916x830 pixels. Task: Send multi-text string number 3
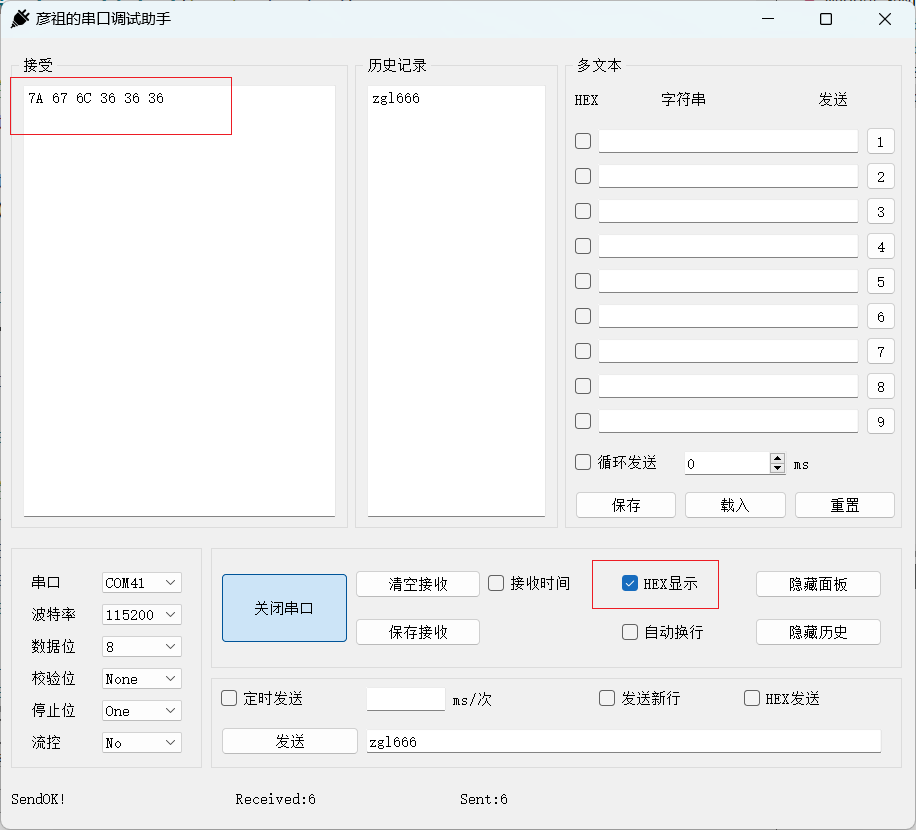pos(880,212)
